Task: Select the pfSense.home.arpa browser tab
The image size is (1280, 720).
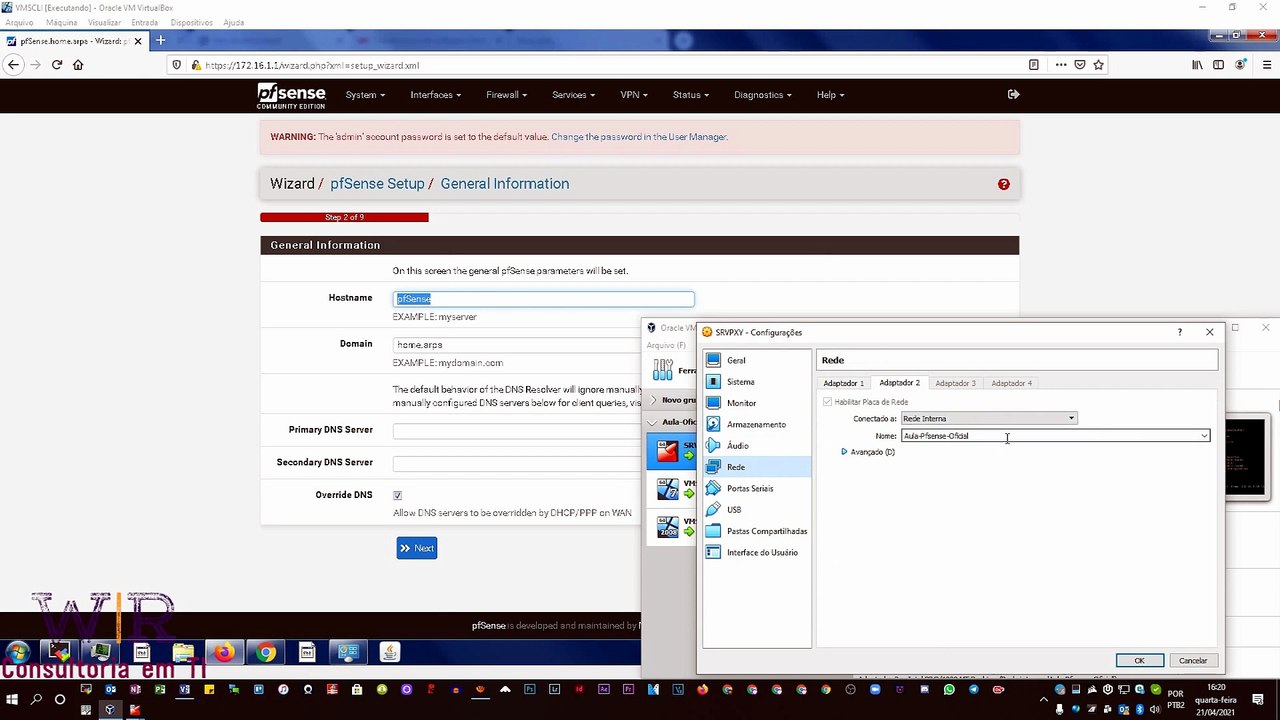Action: click(73, 41)
